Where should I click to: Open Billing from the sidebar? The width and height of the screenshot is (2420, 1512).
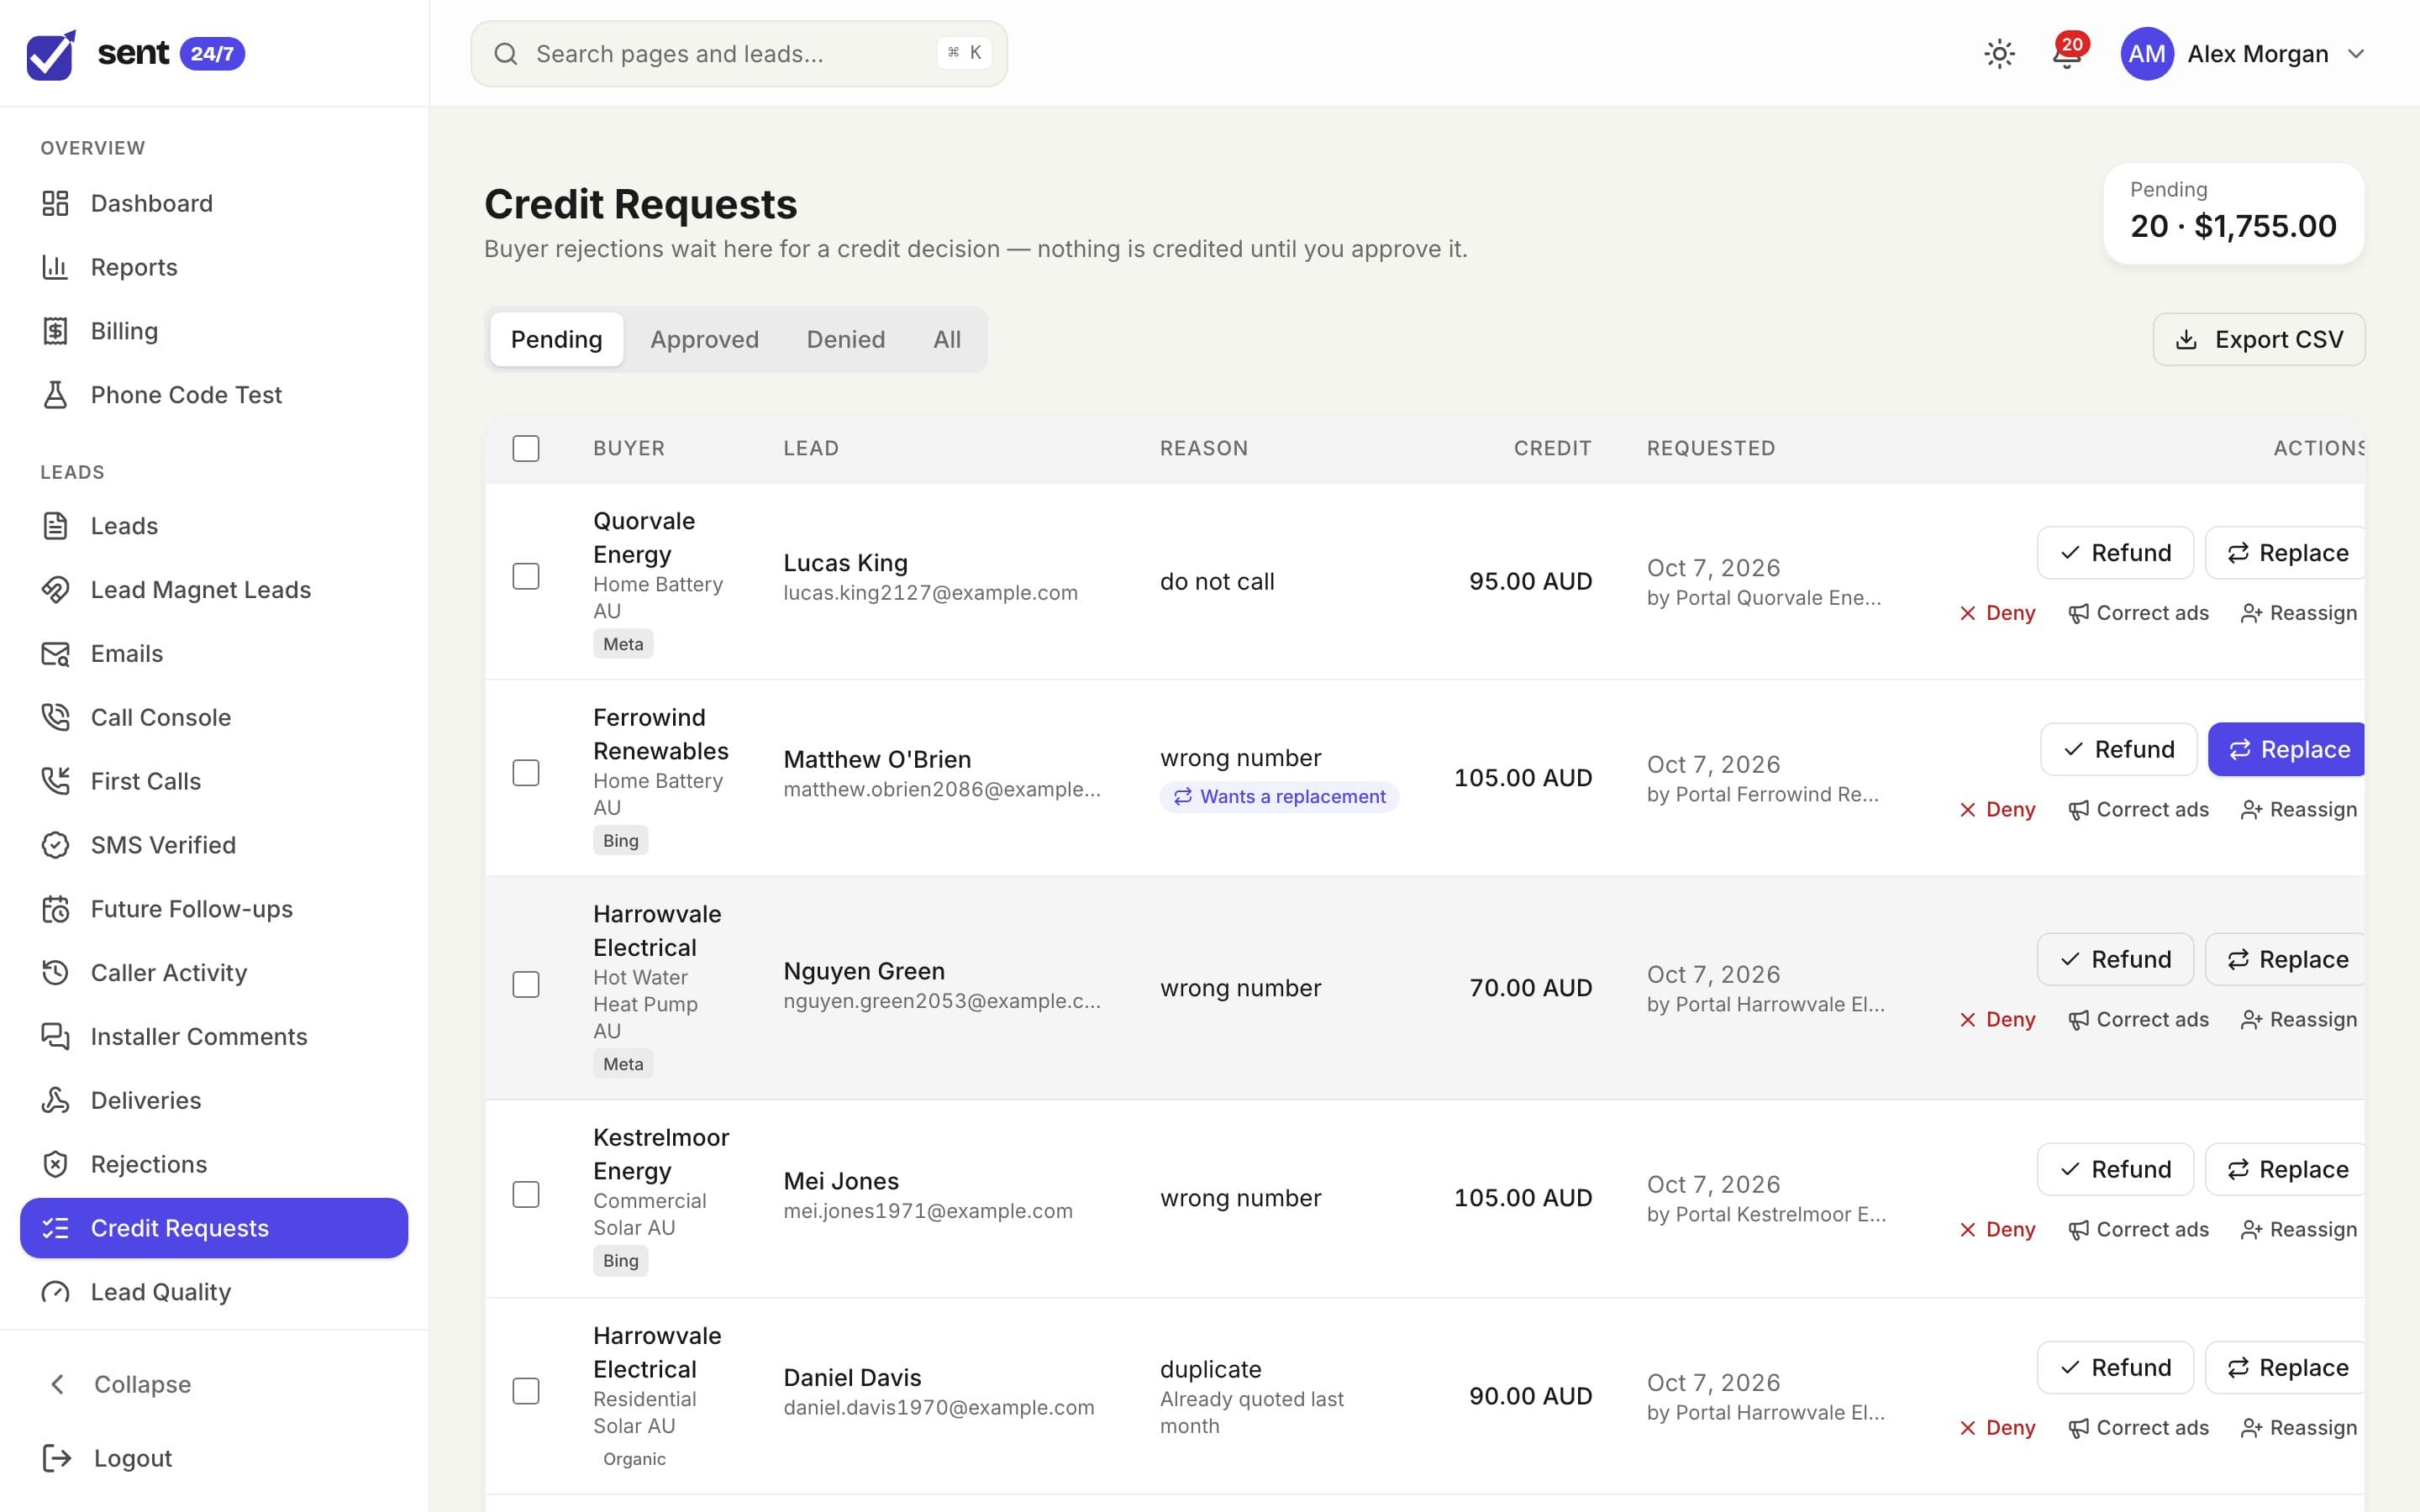214,331
